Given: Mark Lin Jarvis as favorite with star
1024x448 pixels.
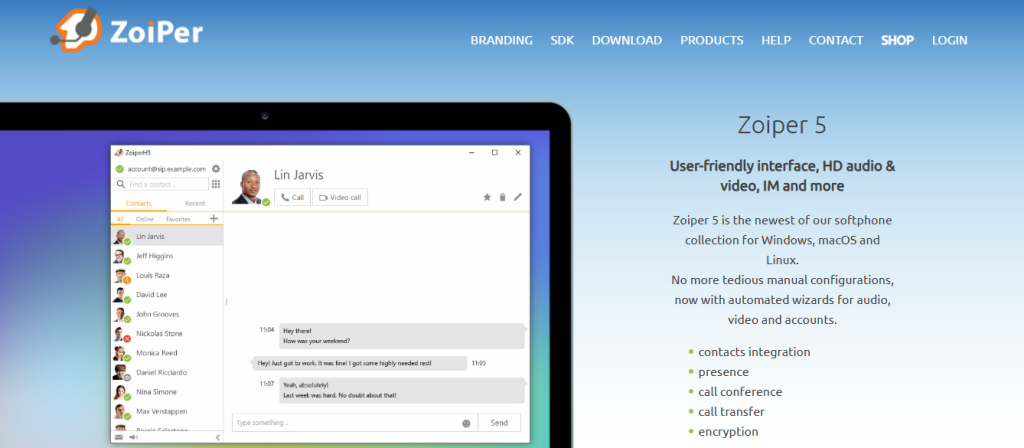Looking at the screenshot, I should coord(487,197).
